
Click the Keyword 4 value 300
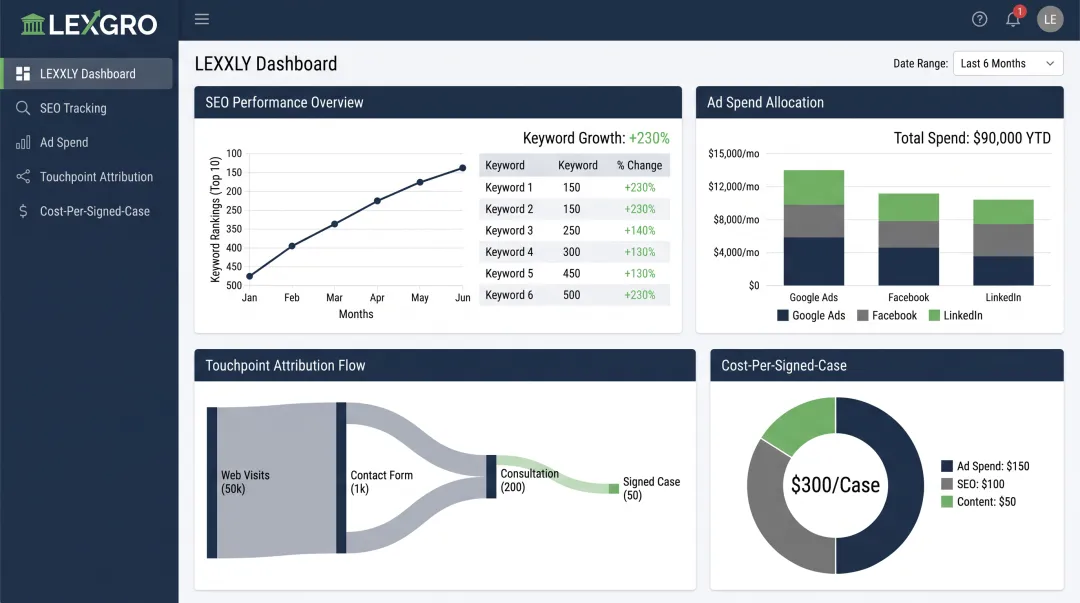click(572, 252)
